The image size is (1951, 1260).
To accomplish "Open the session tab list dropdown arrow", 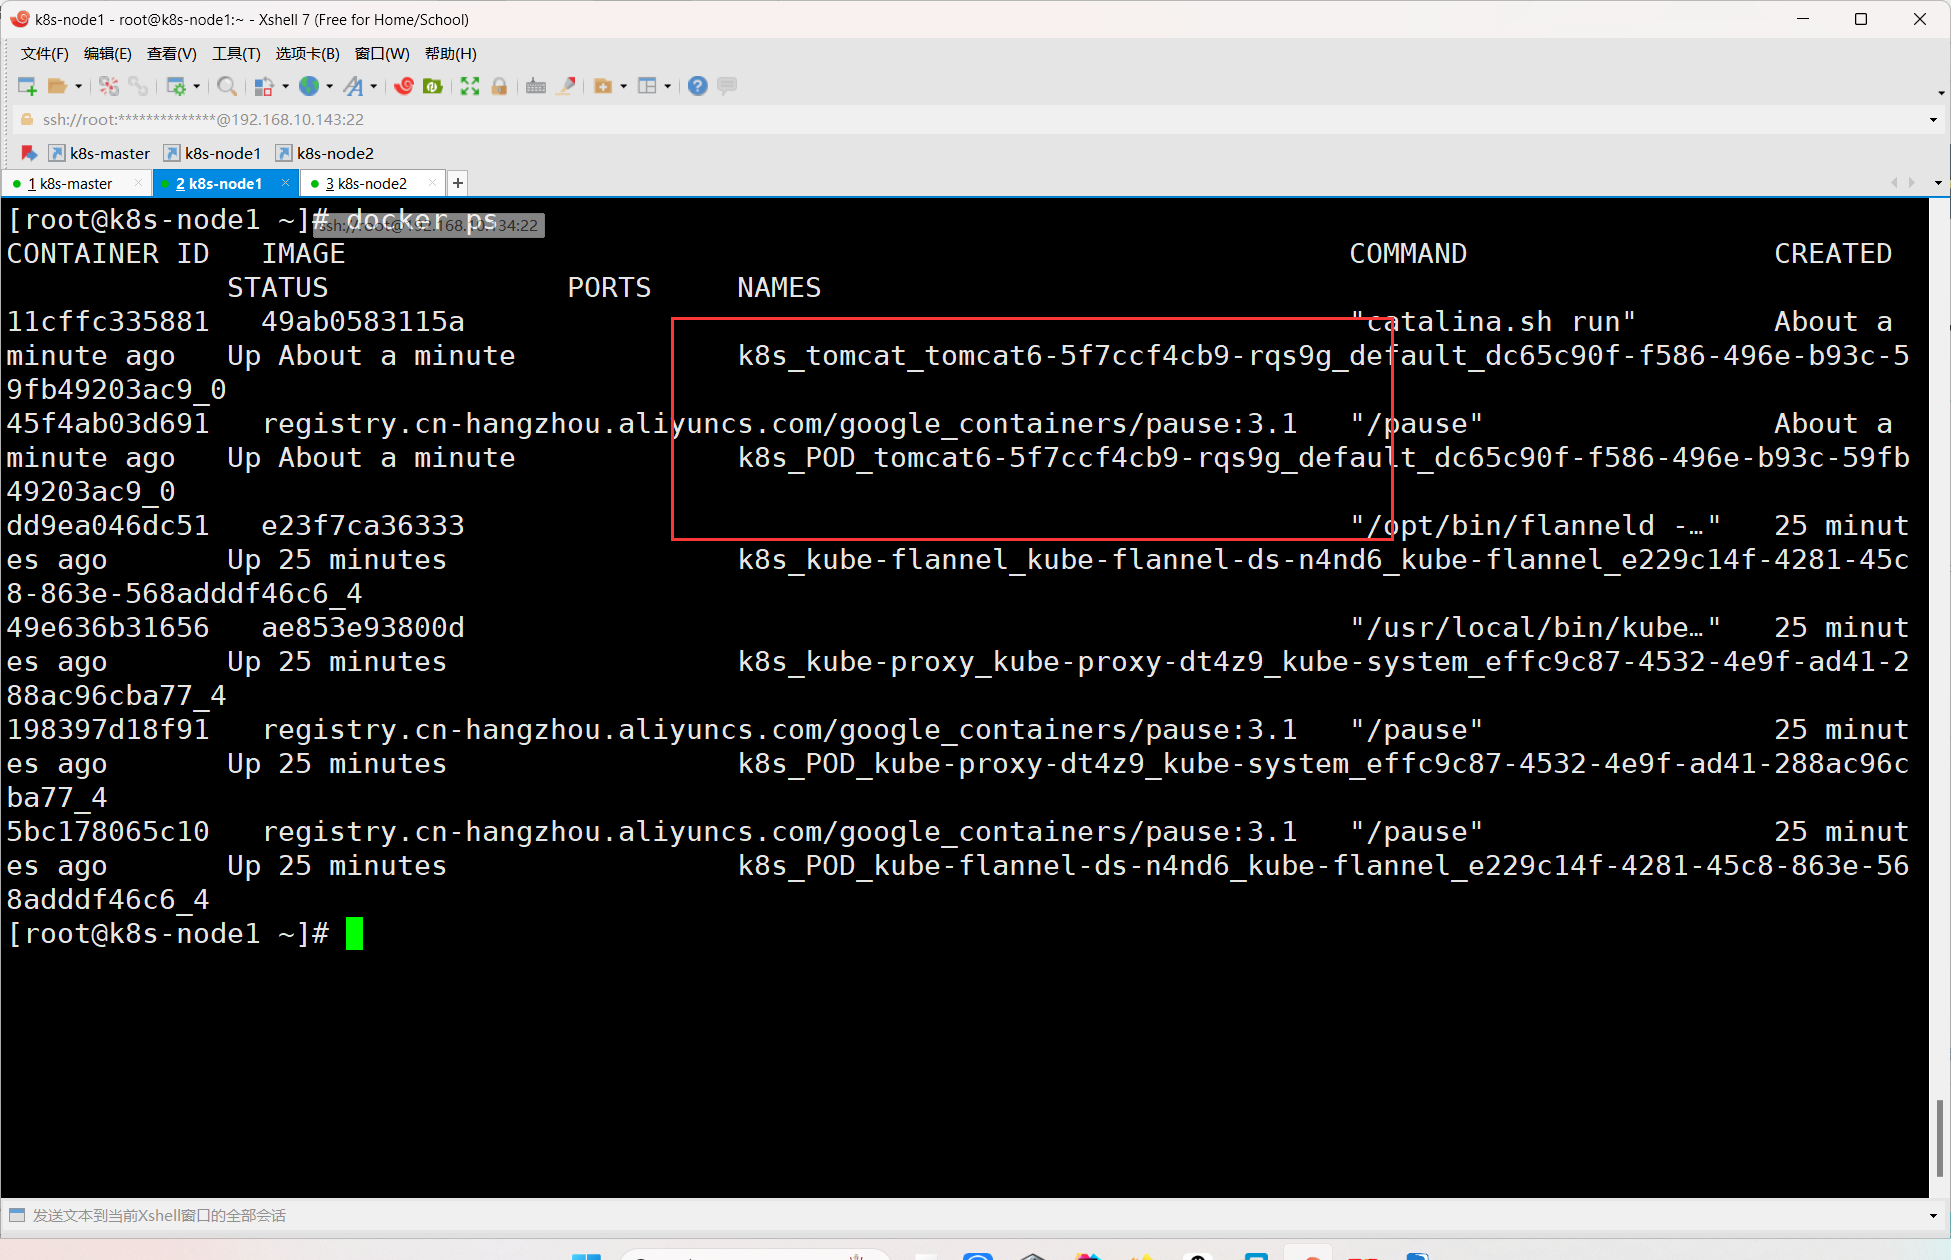I will coord(1938,183).
